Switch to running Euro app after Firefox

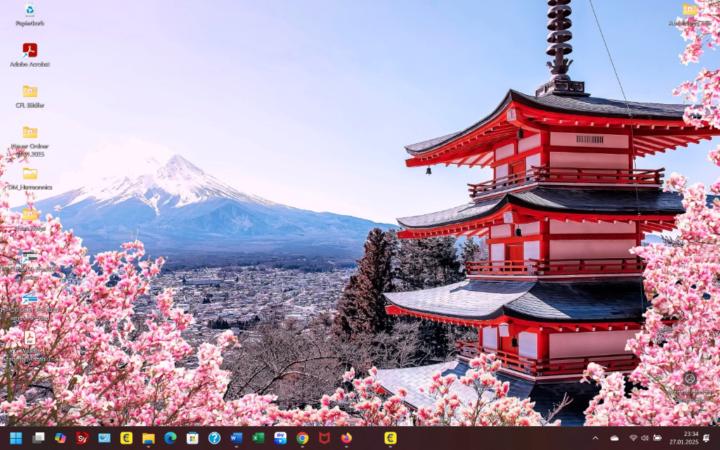click(390, 438)
